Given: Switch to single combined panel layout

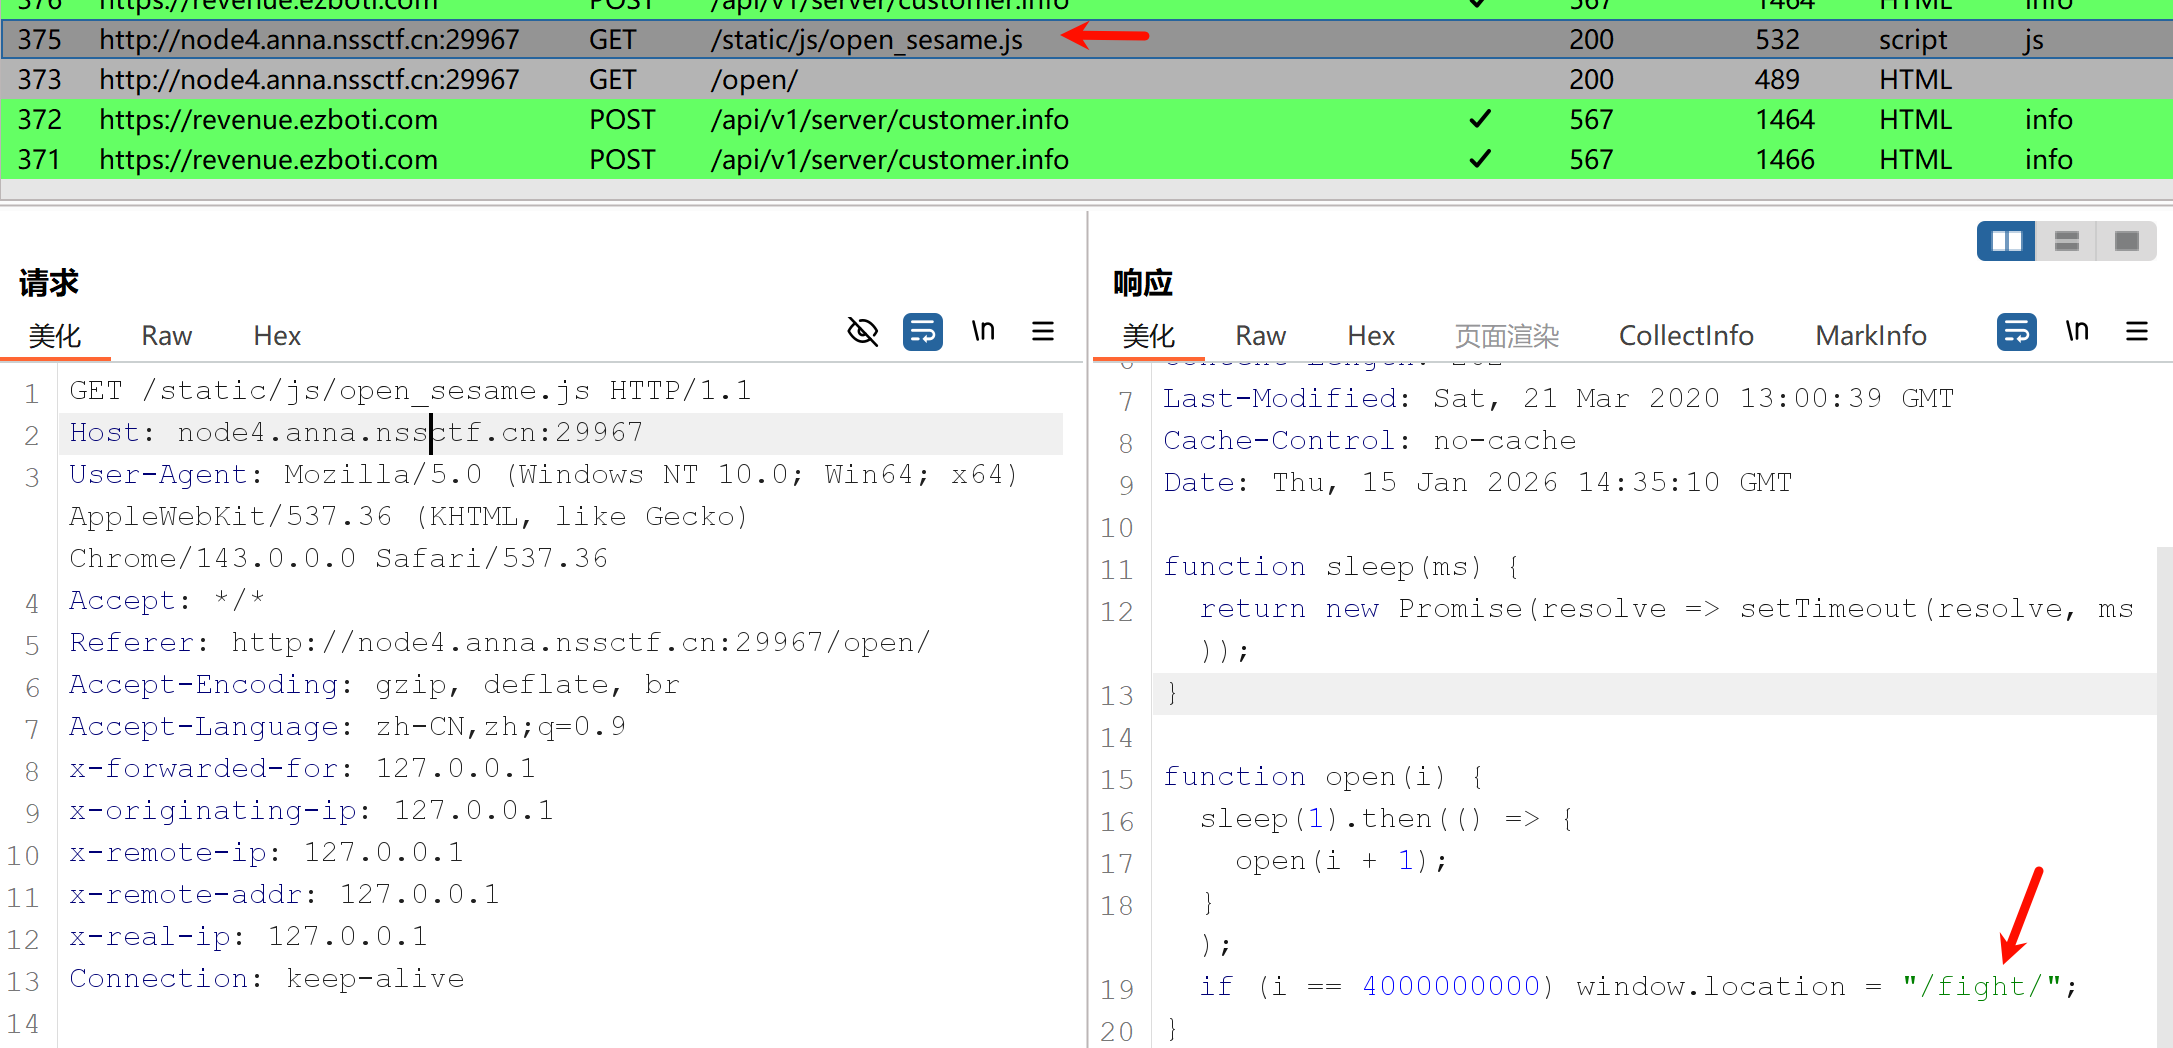Looking at the screenshot, I should pyautogui.click(x=2127, y=241).
